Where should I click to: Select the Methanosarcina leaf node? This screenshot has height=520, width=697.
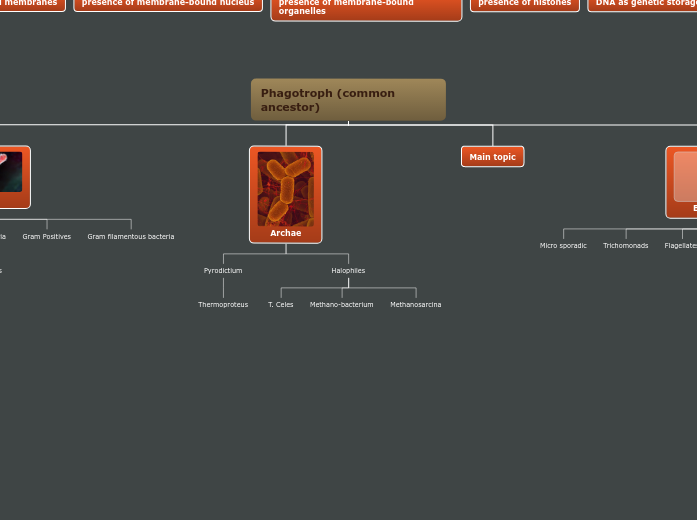click(x=415, y=305)
